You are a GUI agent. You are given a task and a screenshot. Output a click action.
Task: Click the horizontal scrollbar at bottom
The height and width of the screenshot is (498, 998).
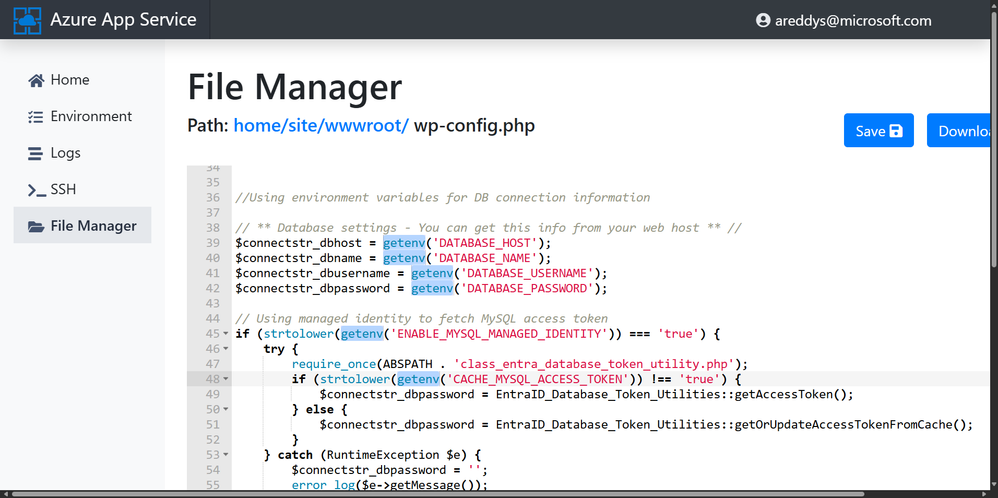438,494
